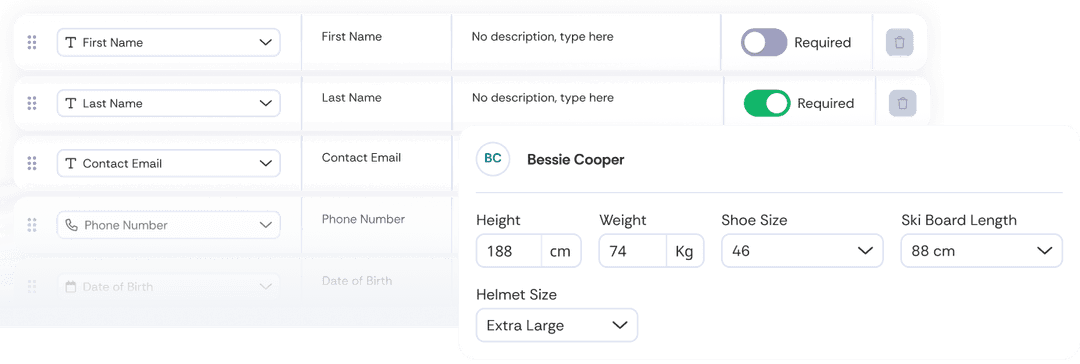This screenshot has width=1080, height=364.
Task: Click the drag handle beside Phone Number
Action: click(x=32, y=225)
